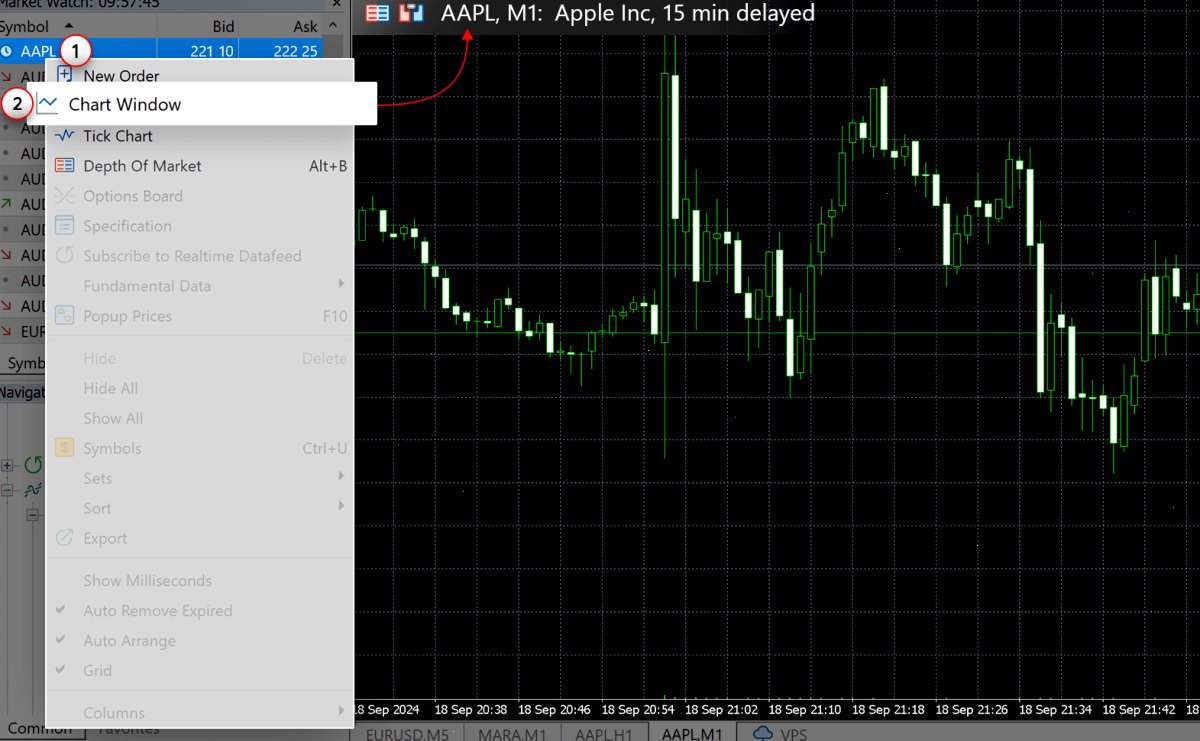Click the Export arrow icon
Viewport: 1200px width, 741px height.
[65, 538]
